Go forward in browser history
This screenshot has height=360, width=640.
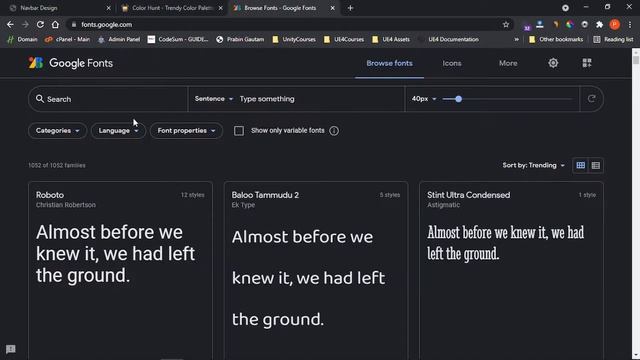tap(25, 24)
